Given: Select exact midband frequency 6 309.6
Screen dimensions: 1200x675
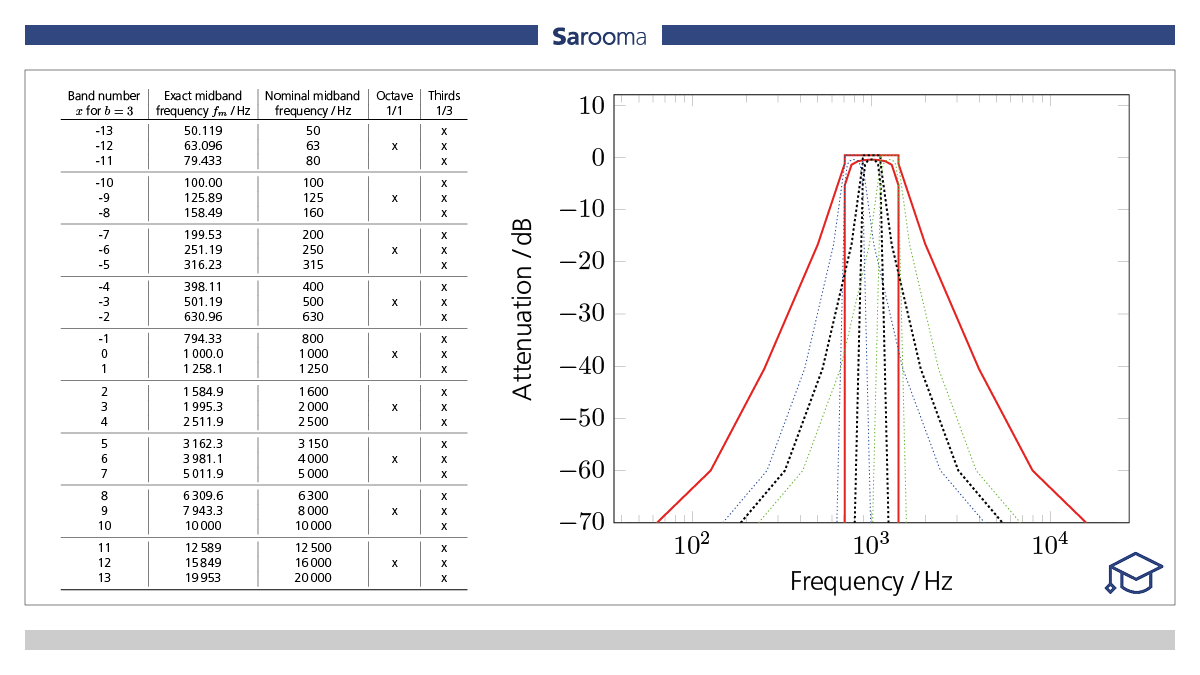Looking at the screenshot, I should [x=204, y=496].
